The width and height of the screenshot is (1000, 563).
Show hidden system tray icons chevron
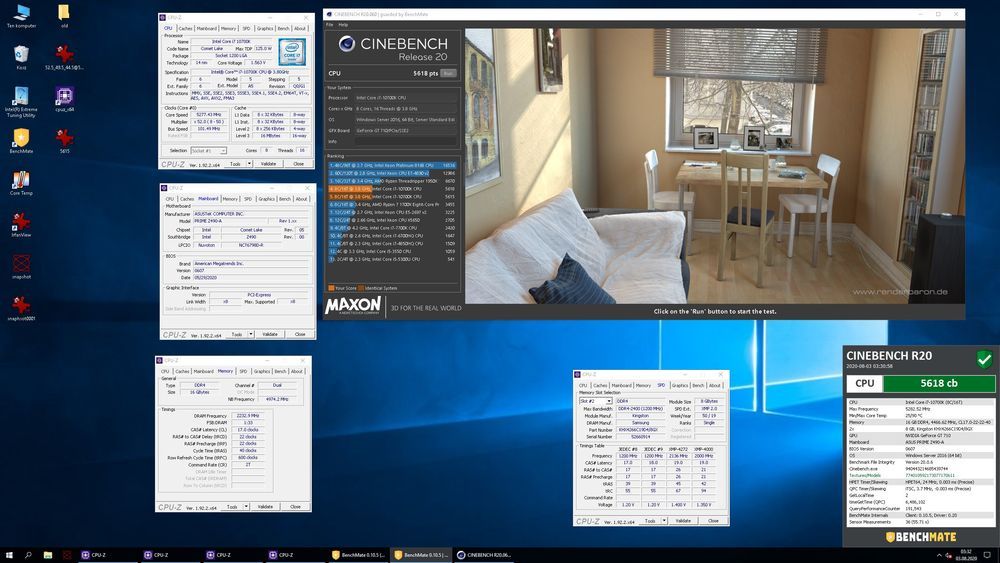point(939,555)
